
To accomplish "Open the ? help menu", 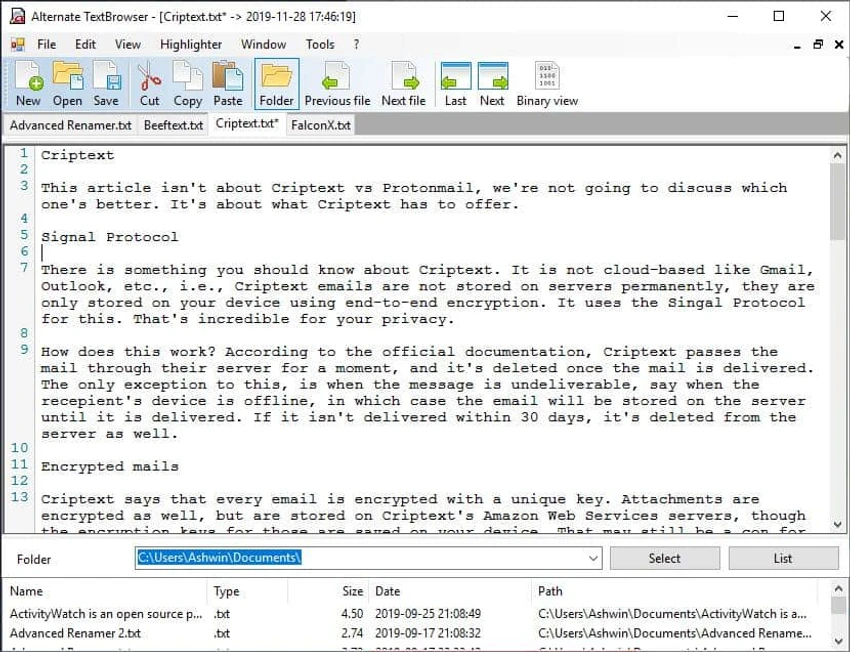I will [356, 44].
